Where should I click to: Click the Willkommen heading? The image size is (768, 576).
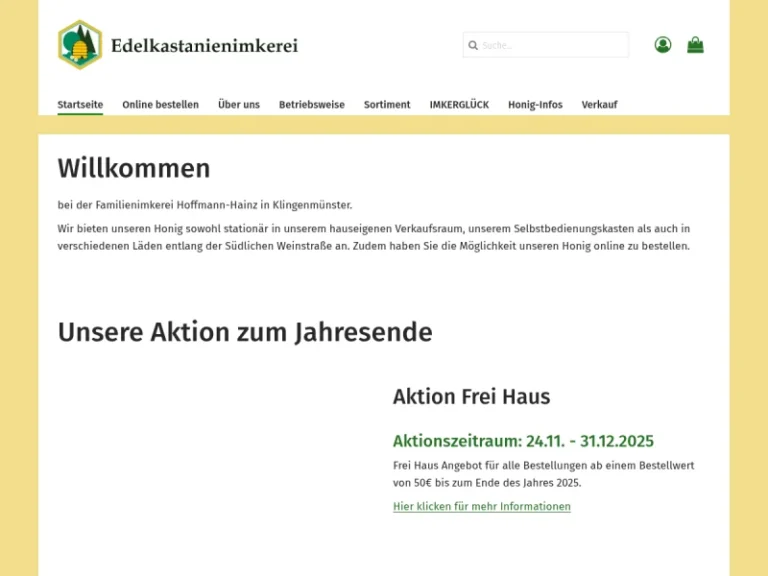[134, 168]
